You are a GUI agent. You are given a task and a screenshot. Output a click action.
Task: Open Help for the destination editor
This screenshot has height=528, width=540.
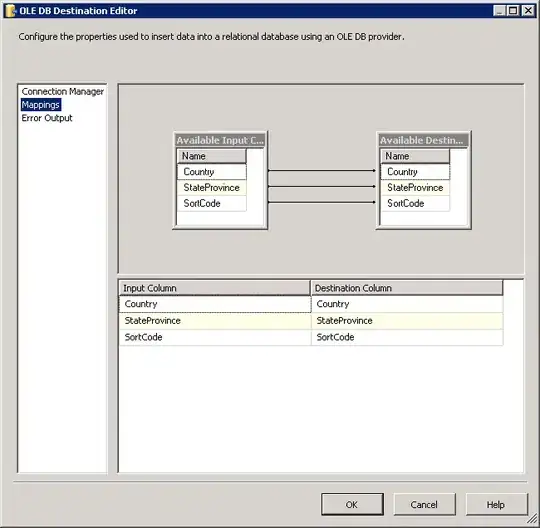pyautogui.click(x=496, y=504)
